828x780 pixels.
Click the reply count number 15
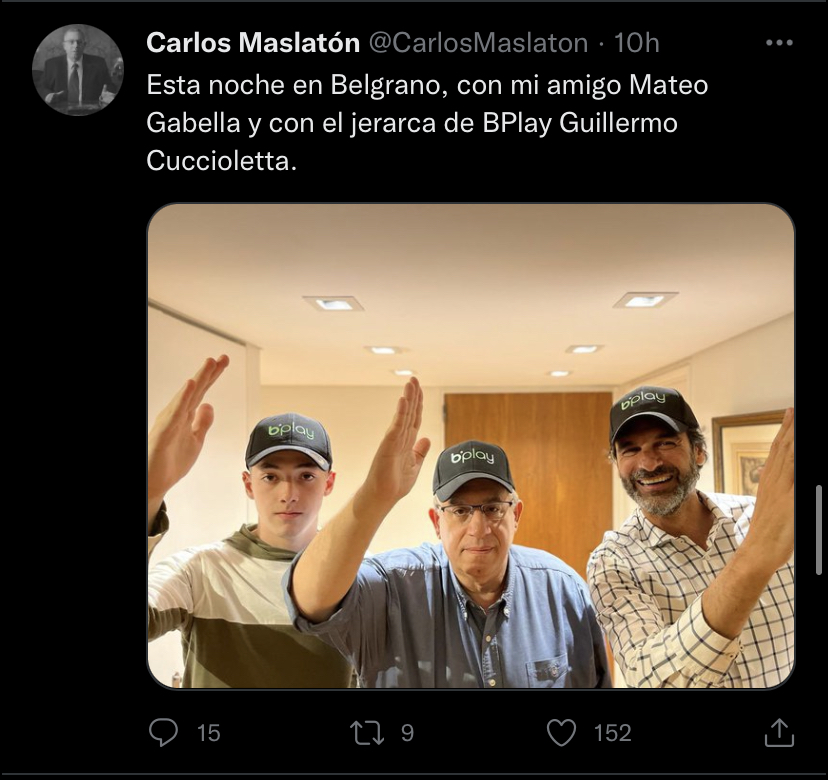click(x=208, y=733)
